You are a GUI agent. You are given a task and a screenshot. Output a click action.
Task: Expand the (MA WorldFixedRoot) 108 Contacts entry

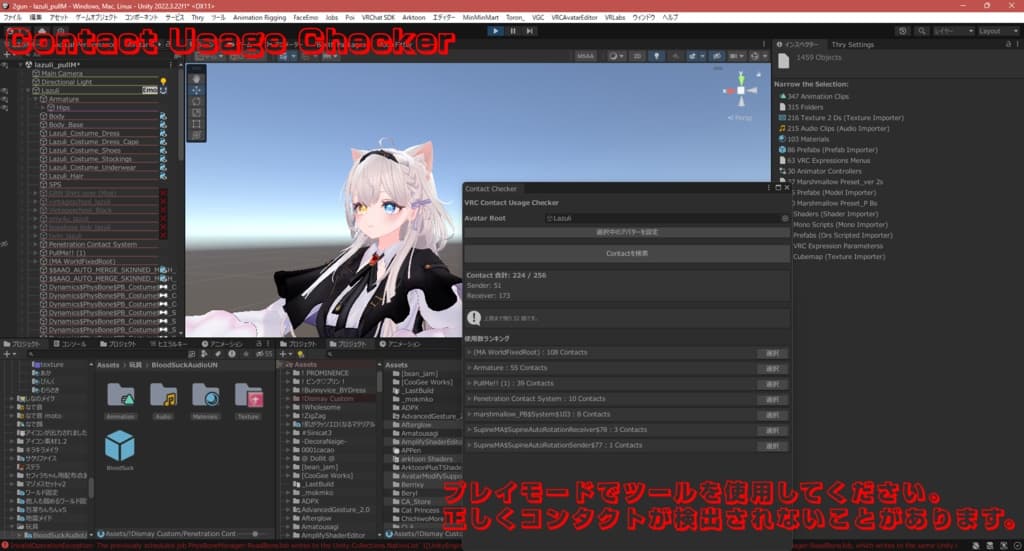(468, 353)
